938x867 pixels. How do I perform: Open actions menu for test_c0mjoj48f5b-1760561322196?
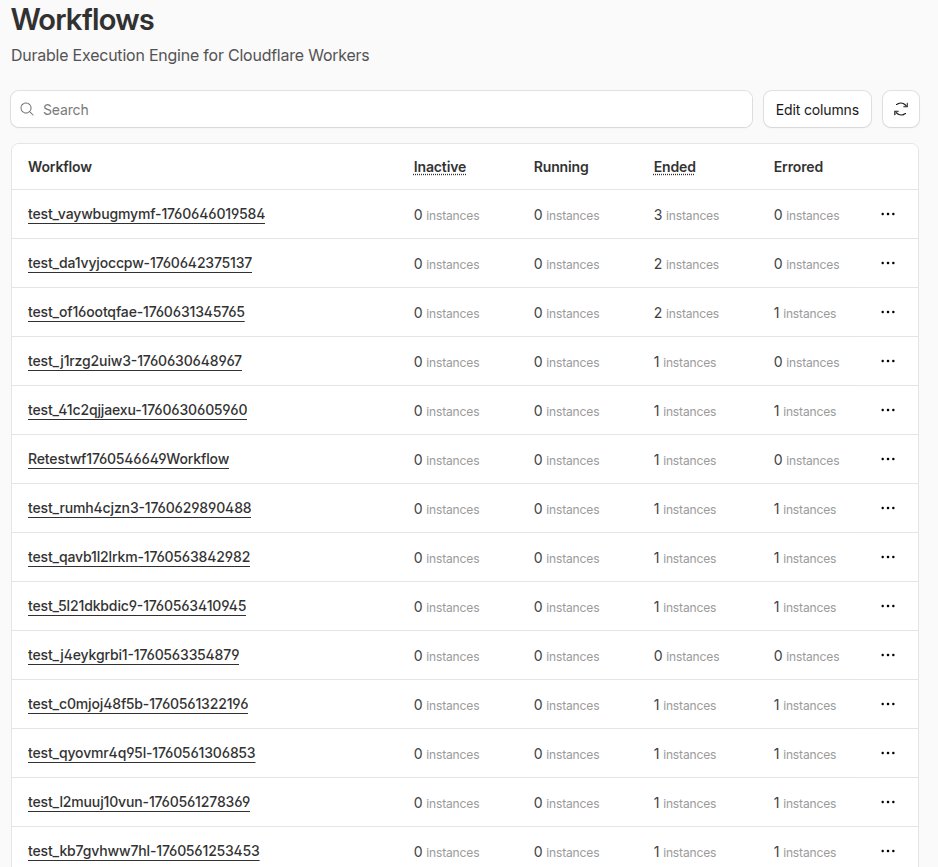[888, 705]
